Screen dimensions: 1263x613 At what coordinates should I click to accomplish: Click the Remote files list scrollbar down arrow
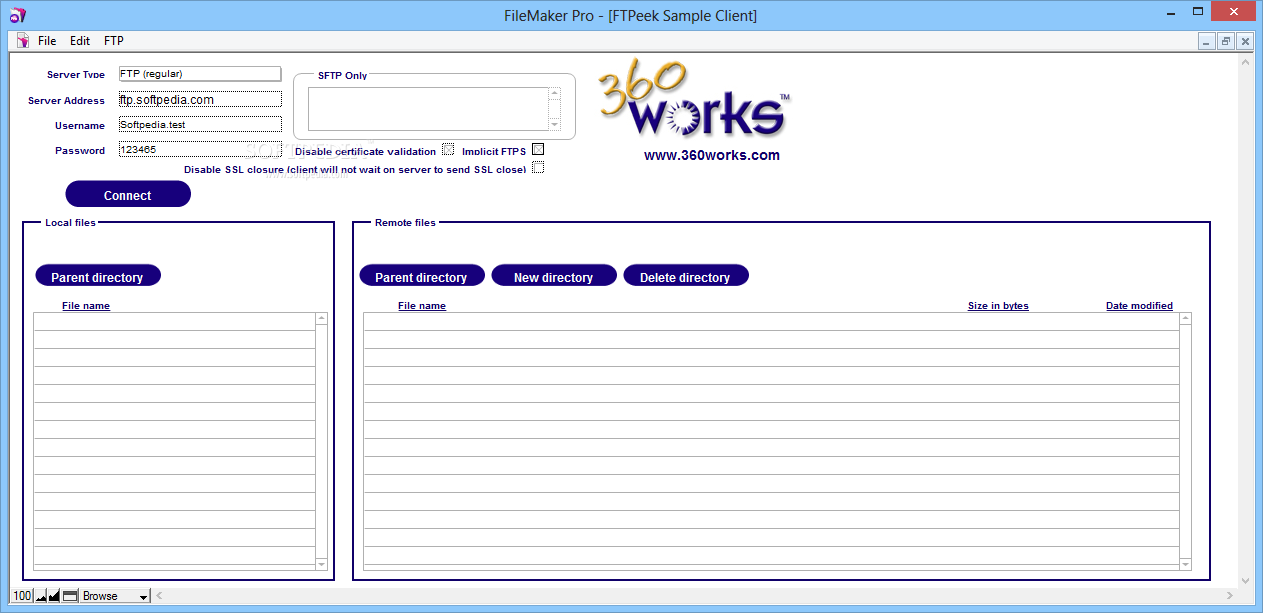point(1186,565)
